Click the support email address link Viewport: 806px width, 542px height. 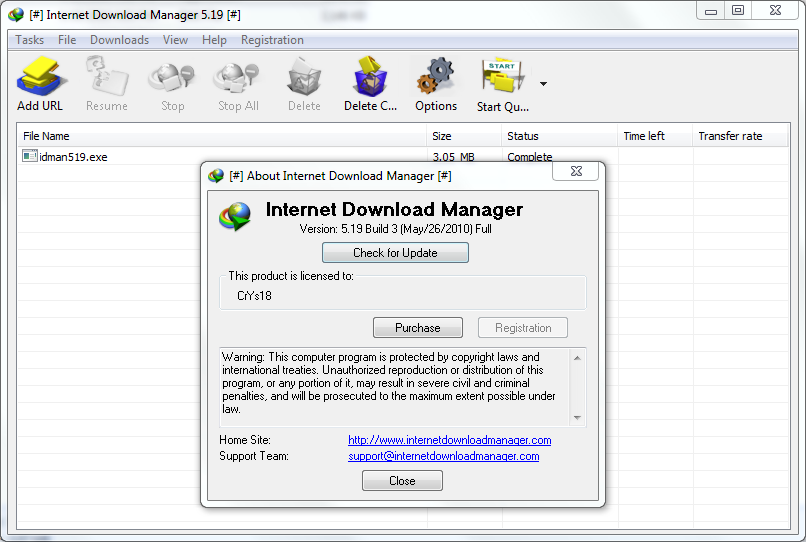(x=444, y=456)
